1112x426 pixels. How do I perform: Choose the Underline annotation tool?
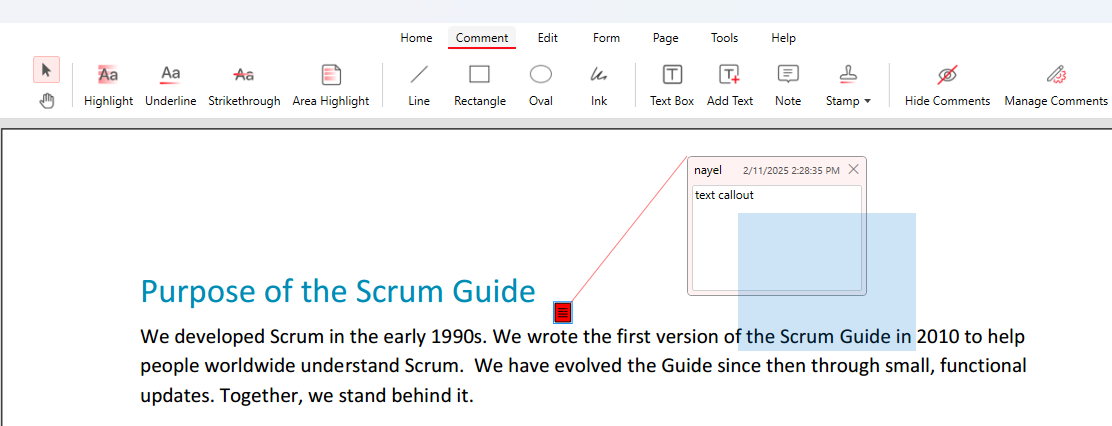171,86
